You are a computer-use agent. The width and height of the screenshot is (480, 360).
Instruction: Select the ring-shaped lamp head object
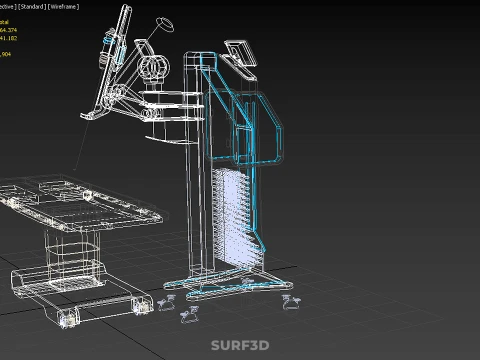point(165,24)
